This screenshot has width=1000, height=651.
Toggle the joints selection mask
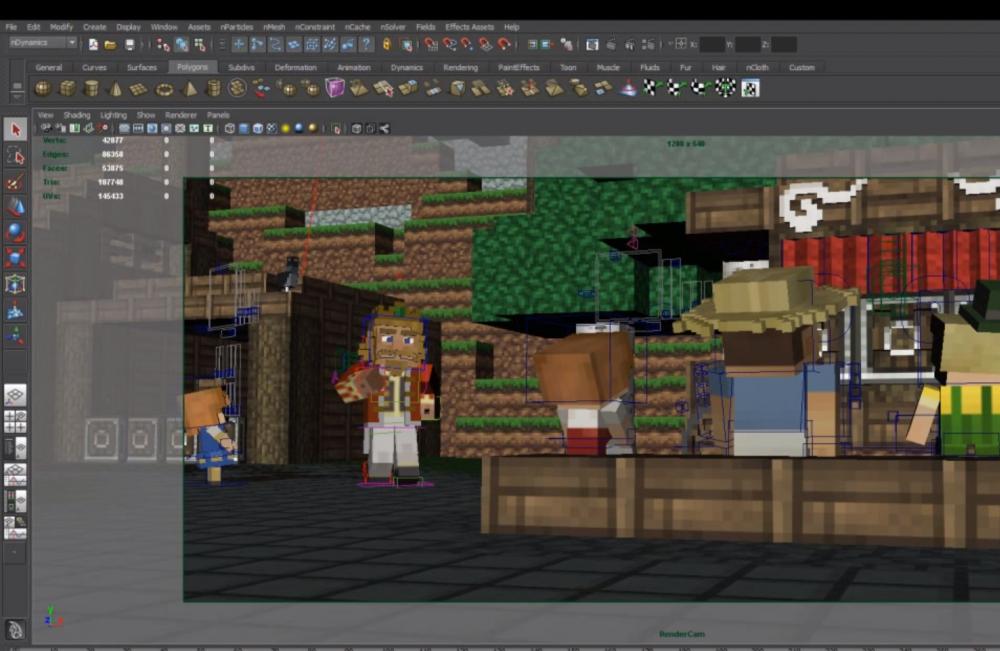(x=257, y=45)
